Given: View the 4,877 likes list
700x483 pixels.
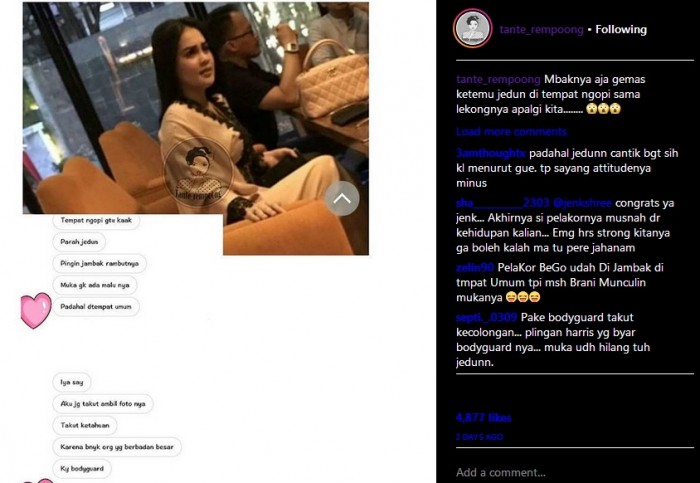Looking at the screenshot, I should [x=483, y=418].
